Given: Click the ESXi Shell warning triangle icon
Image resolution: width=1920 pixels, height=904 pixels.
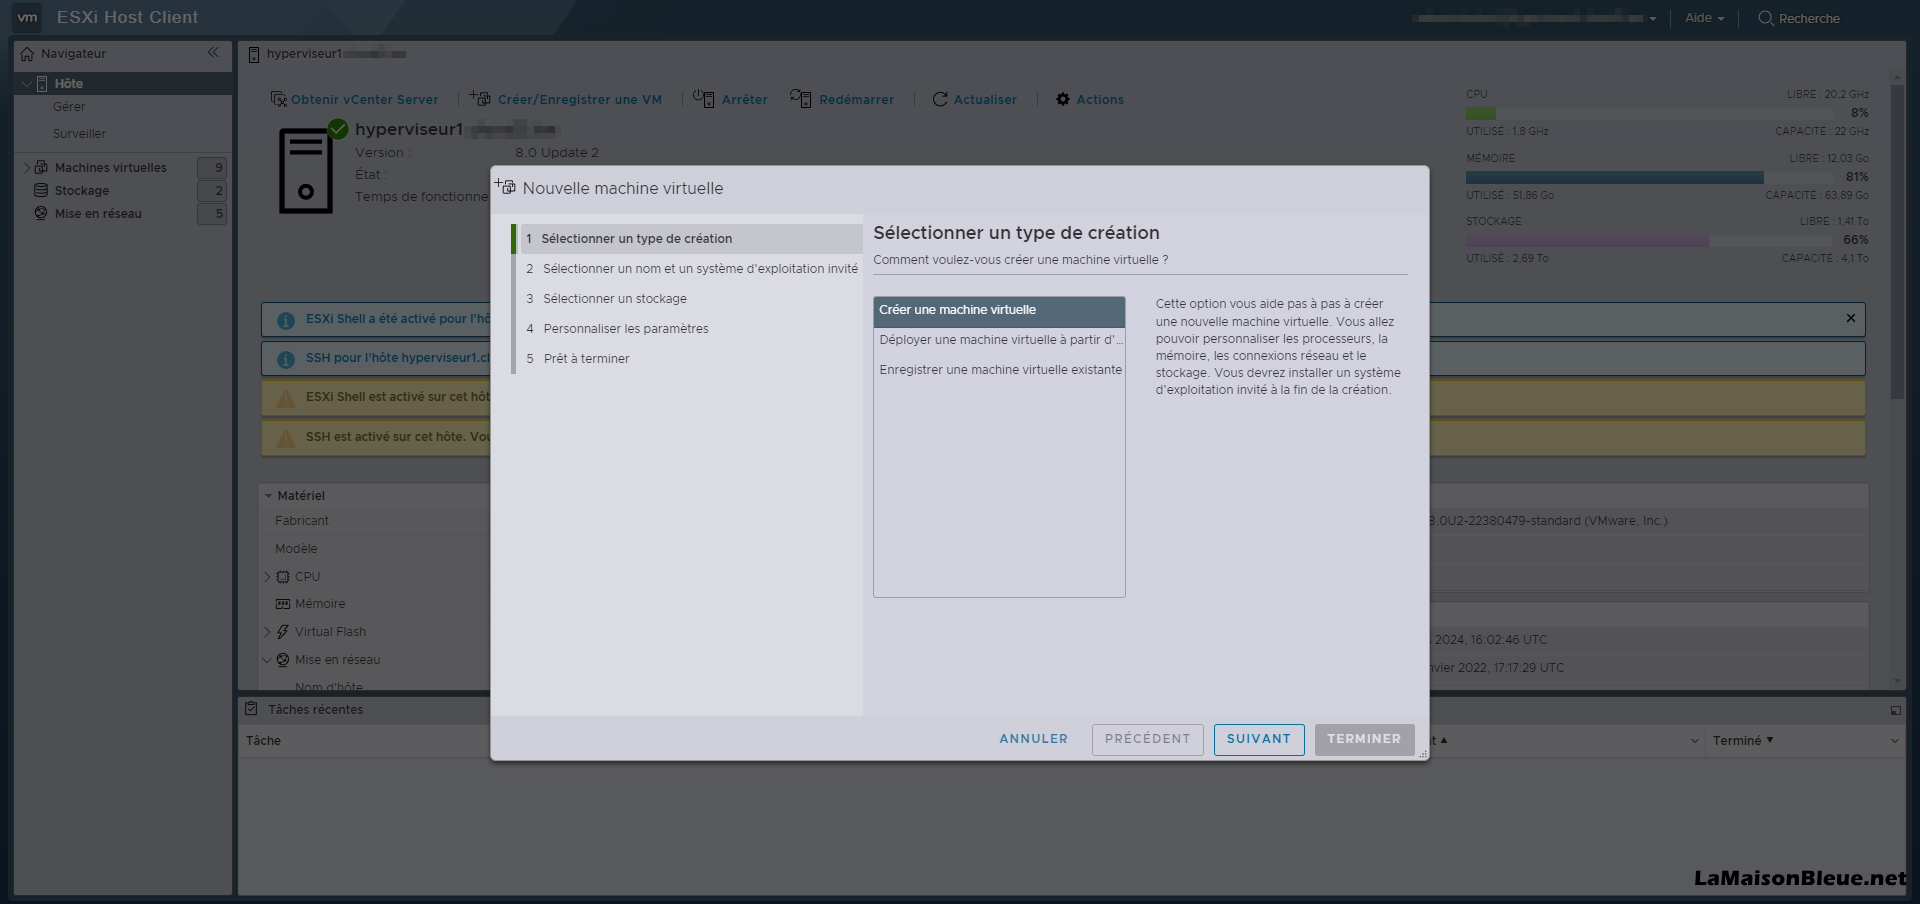Looking at the screenshot, I should point(286,398).
